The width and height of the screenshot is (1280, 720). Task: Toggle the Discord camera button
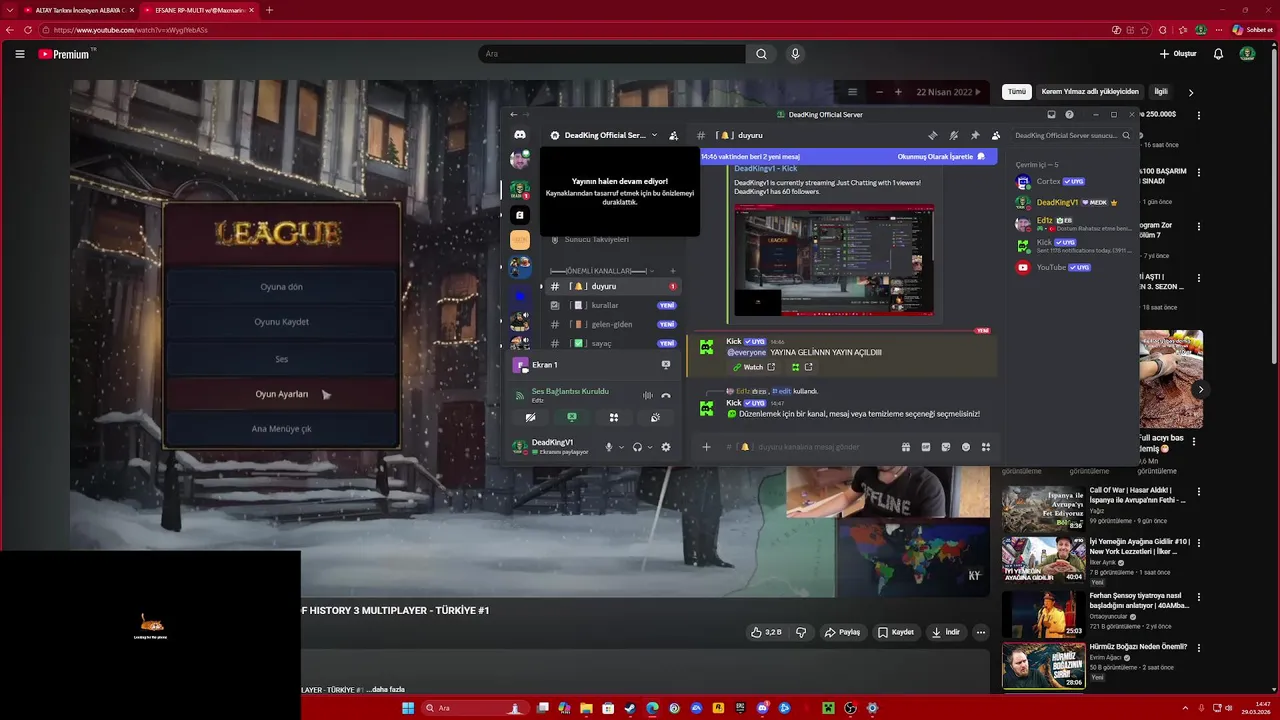pyautogui.click(x=530, y=418)
